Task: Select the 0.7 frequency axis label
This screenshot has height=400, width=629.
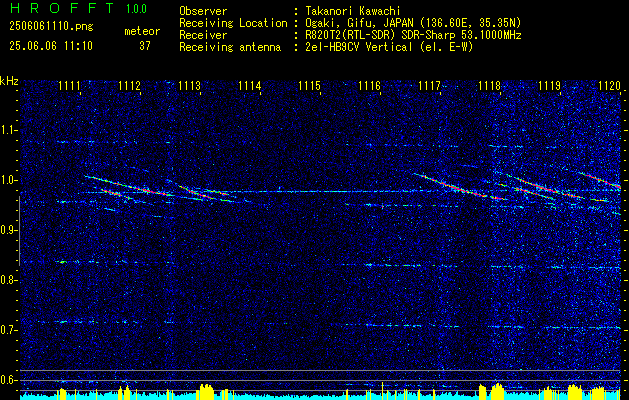Action: click(7, 331)
